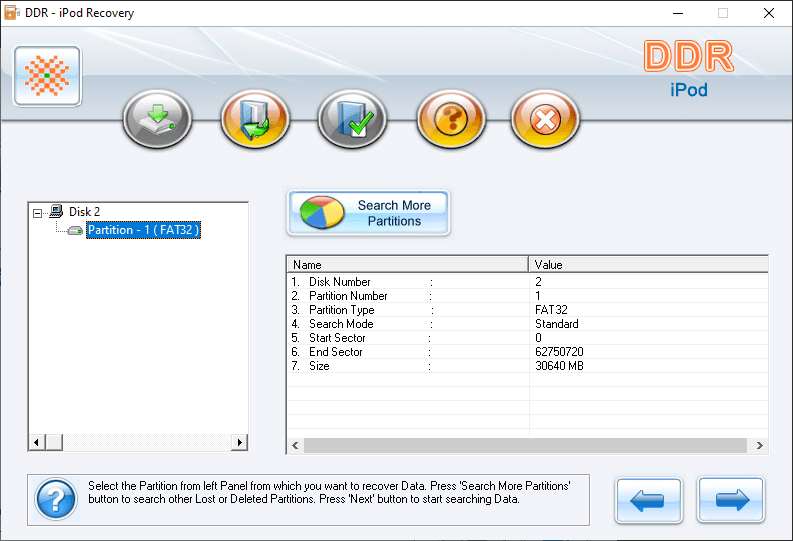793x541 pixels.
Task: Click the Standard value cell
Action: point(557,324)
